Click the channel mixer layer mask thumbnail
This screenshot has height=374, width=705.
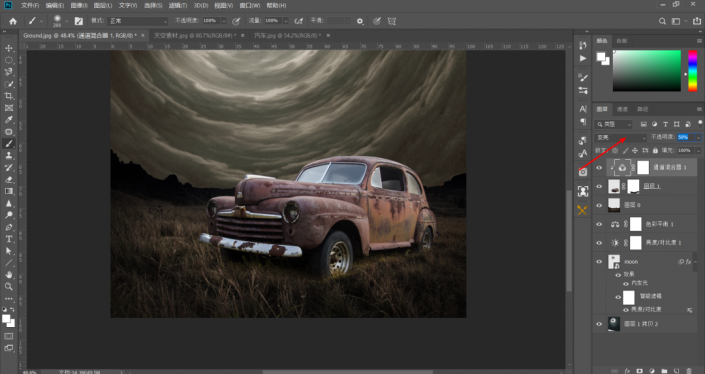tap(643, 168)
